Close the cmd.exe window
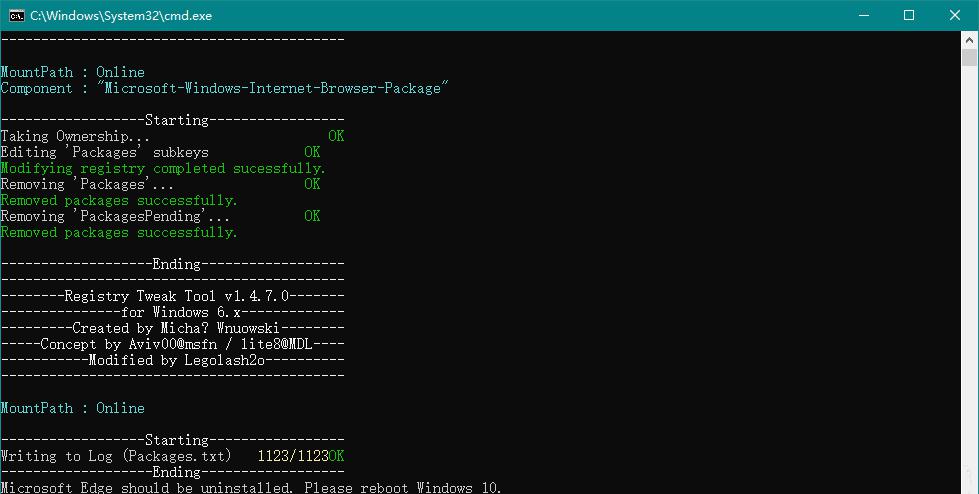The height and width of the screenshot is (494, 979). [955, 16]
